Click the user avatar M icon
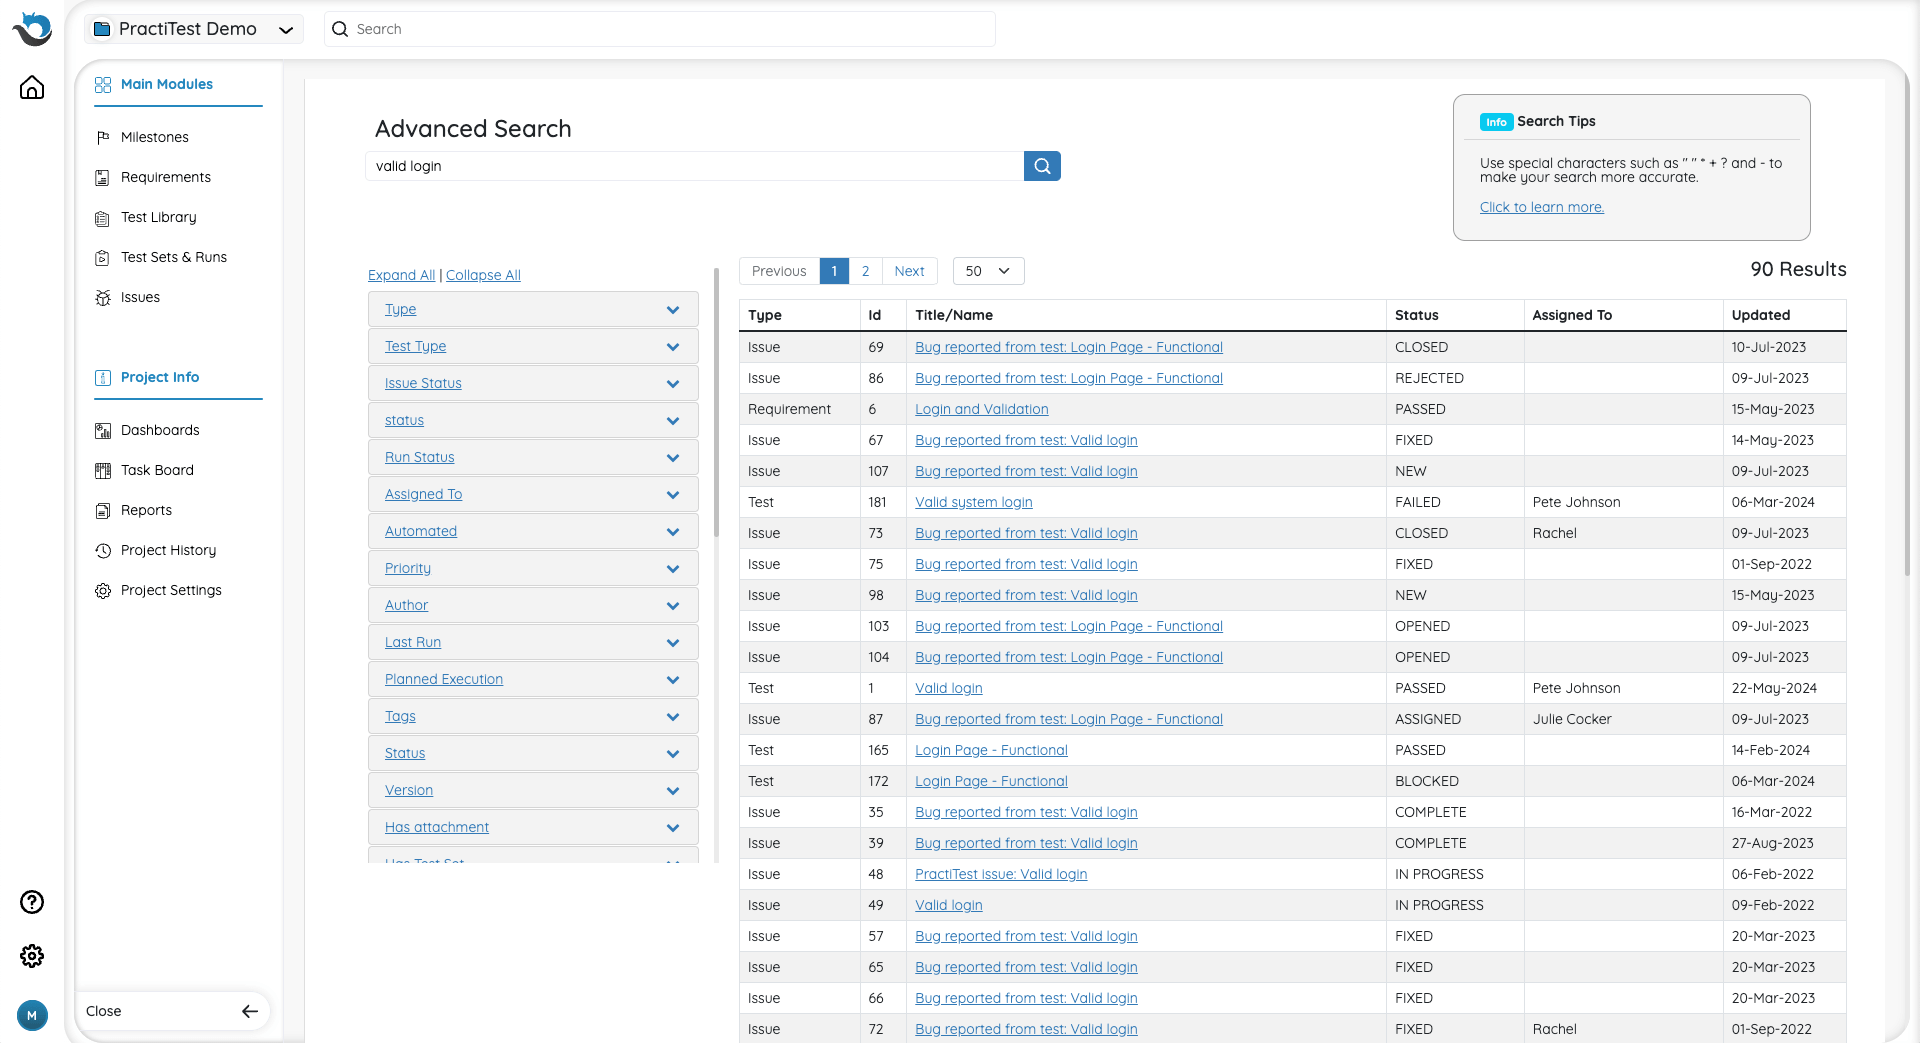This screenshot has width=1920, height=1043. pos(32,1015)
